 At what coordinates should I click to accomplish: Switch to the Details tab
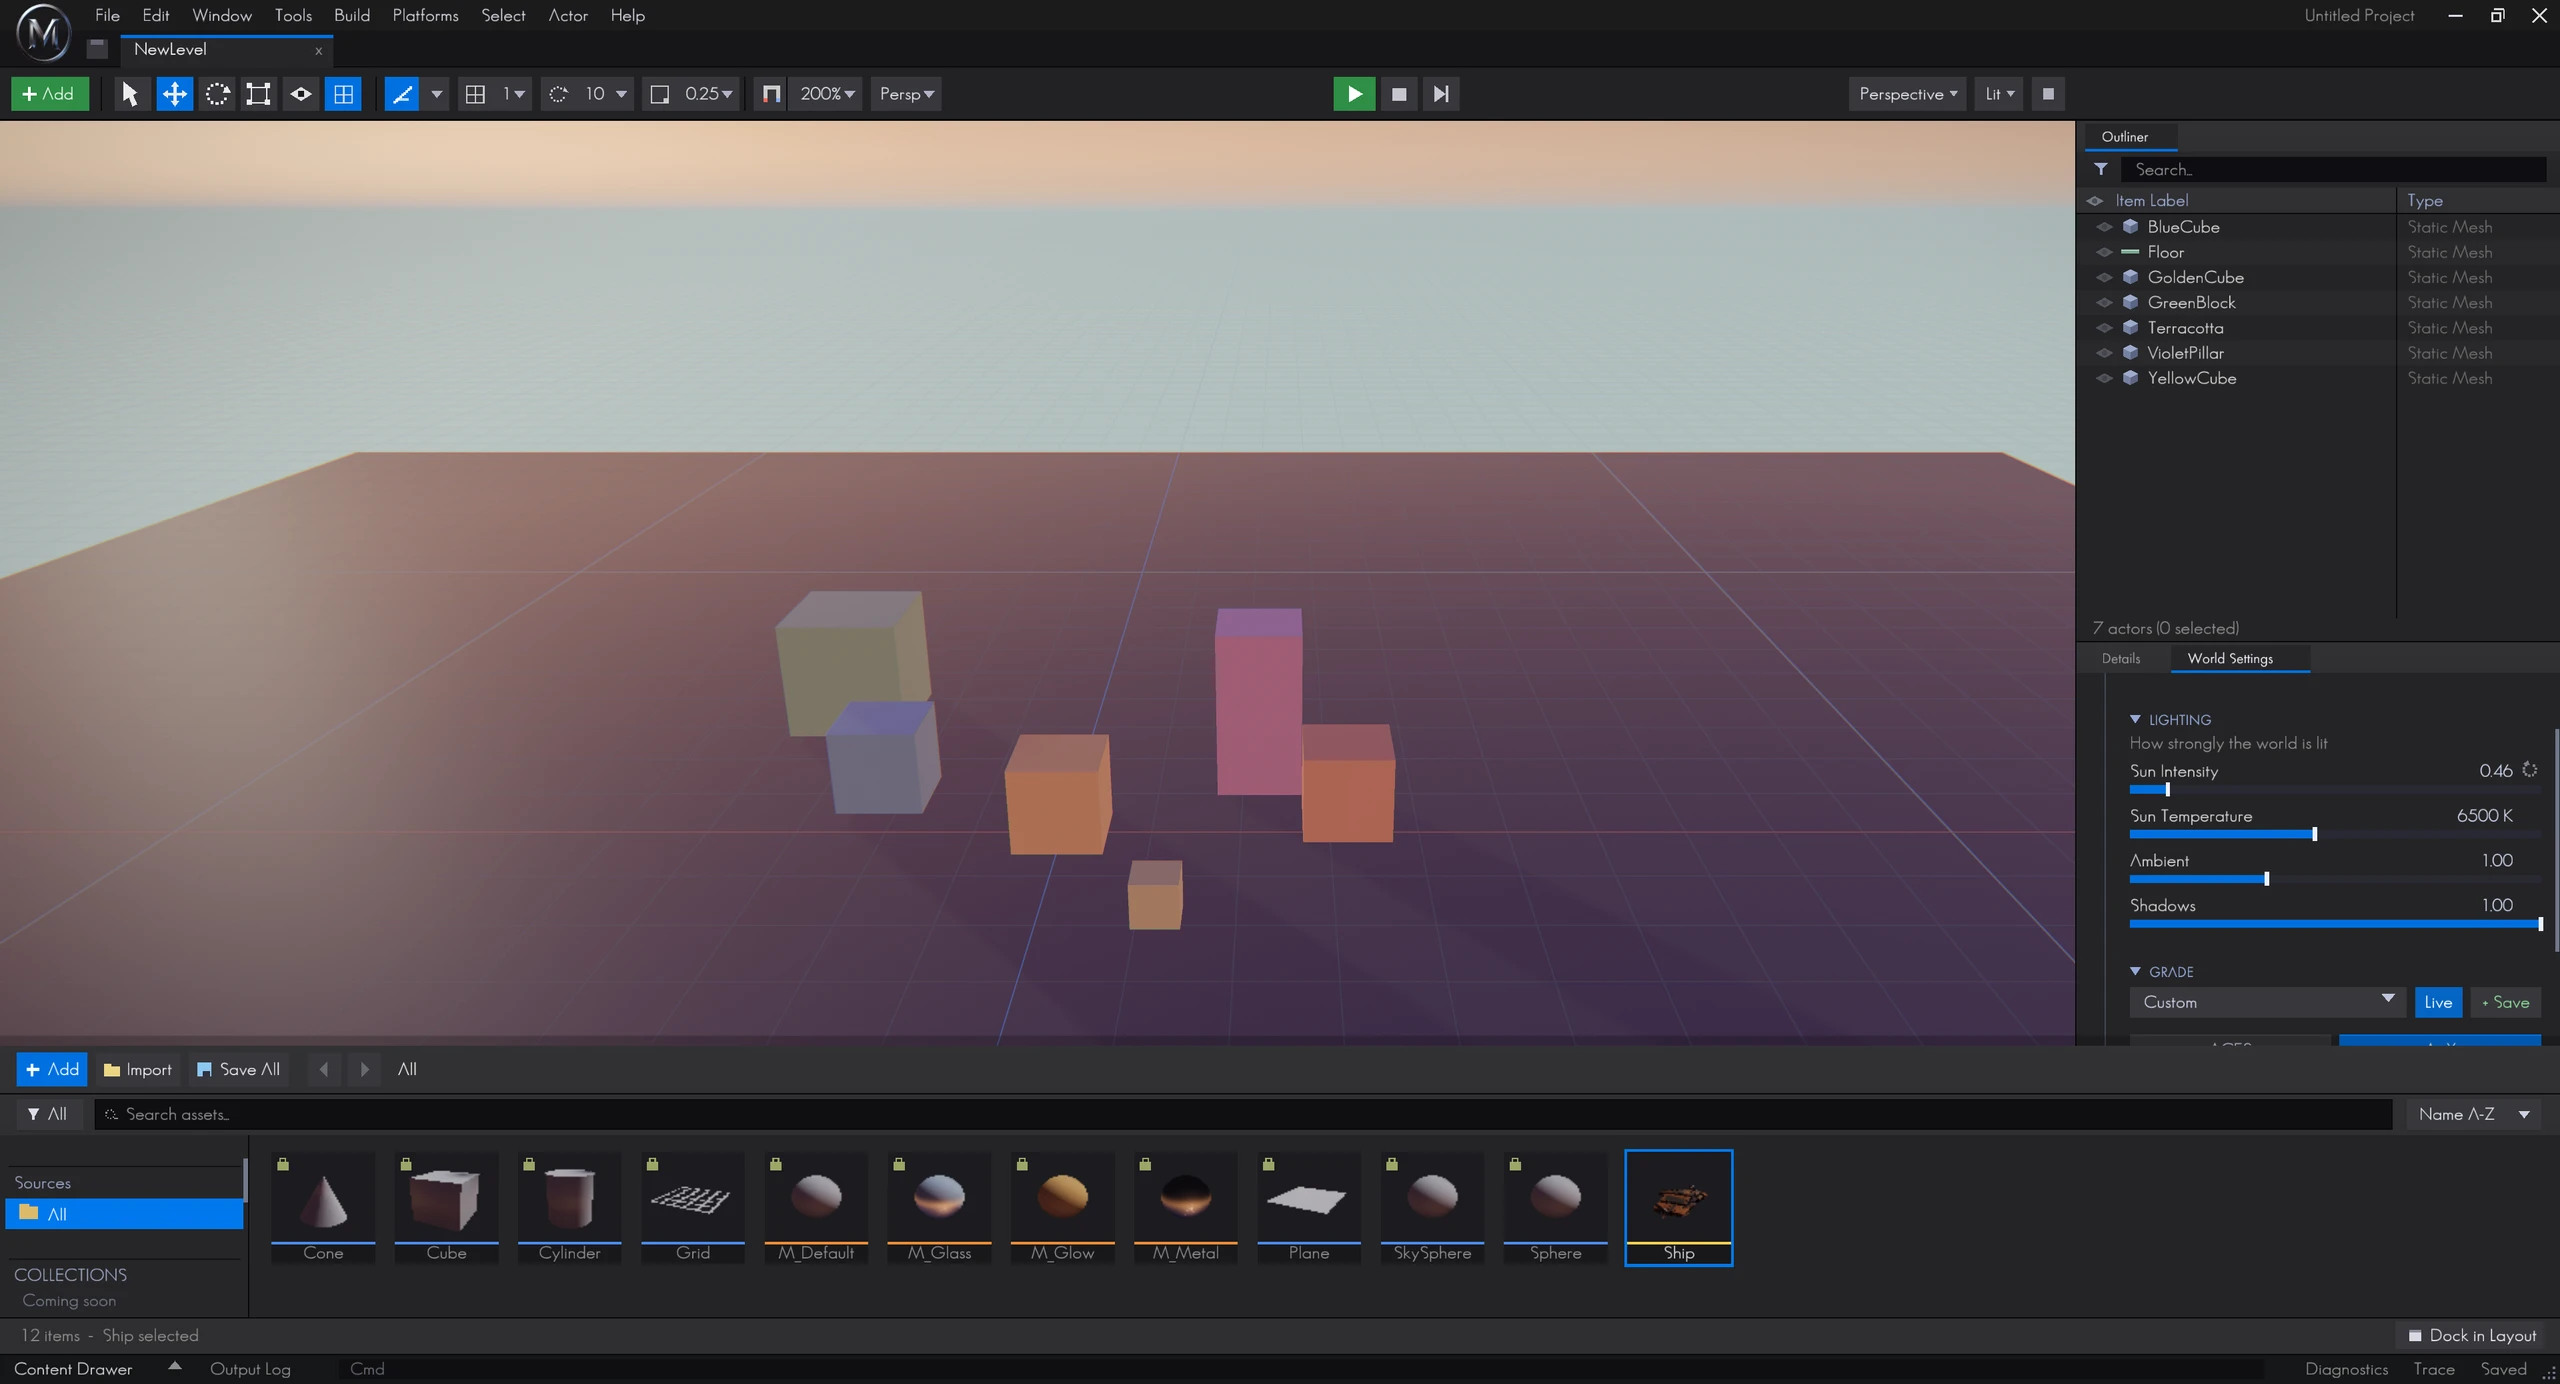click(2121, 658)
